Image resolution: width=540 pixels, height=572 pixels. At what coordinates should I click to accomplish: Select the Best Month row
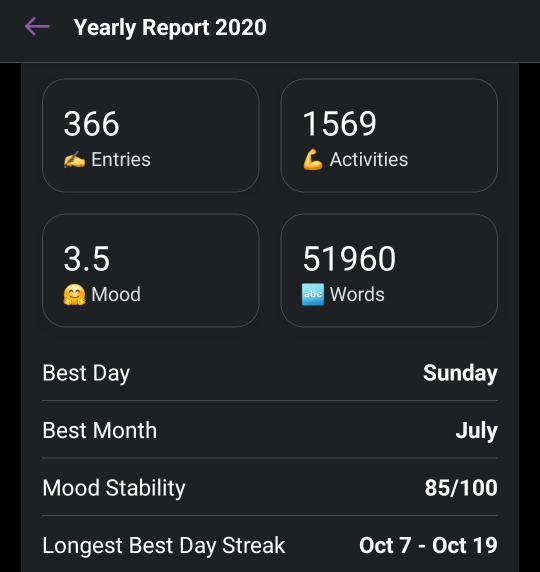(270, 430)
